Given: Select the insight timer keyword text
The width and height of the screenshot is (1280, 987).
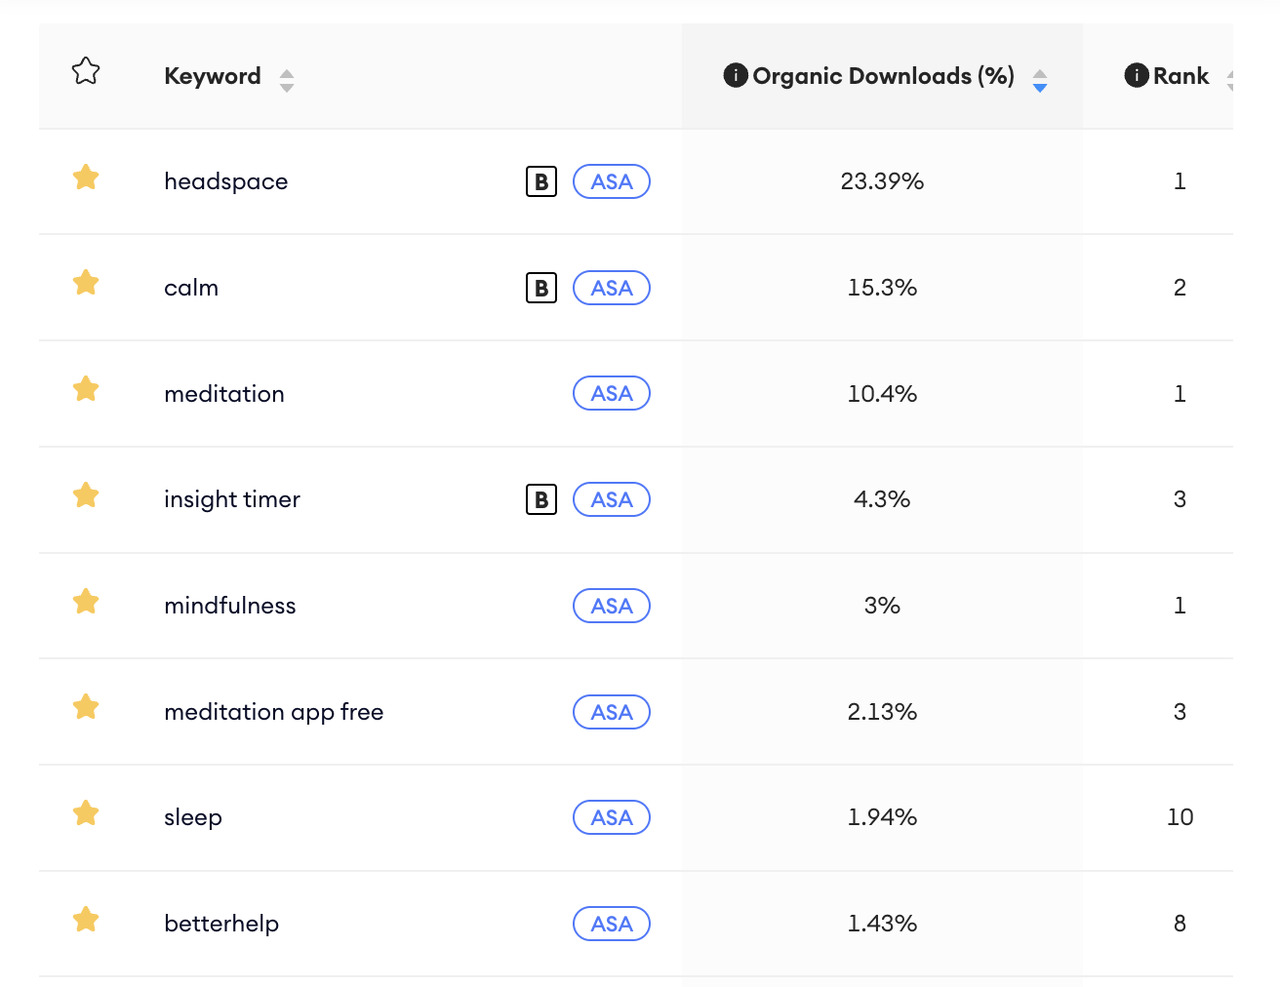Looking at the screenshot, I should 232,500.
